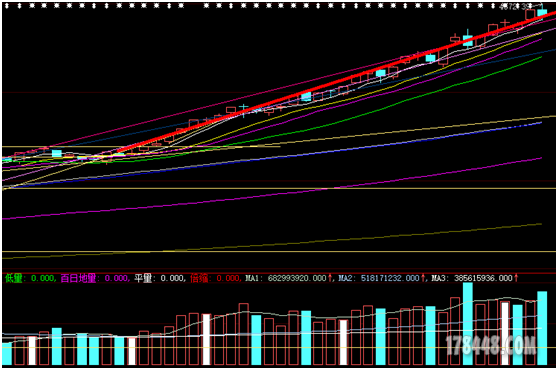
Task: Click the MA1 value 682993920.000
Action: [297, 278]
